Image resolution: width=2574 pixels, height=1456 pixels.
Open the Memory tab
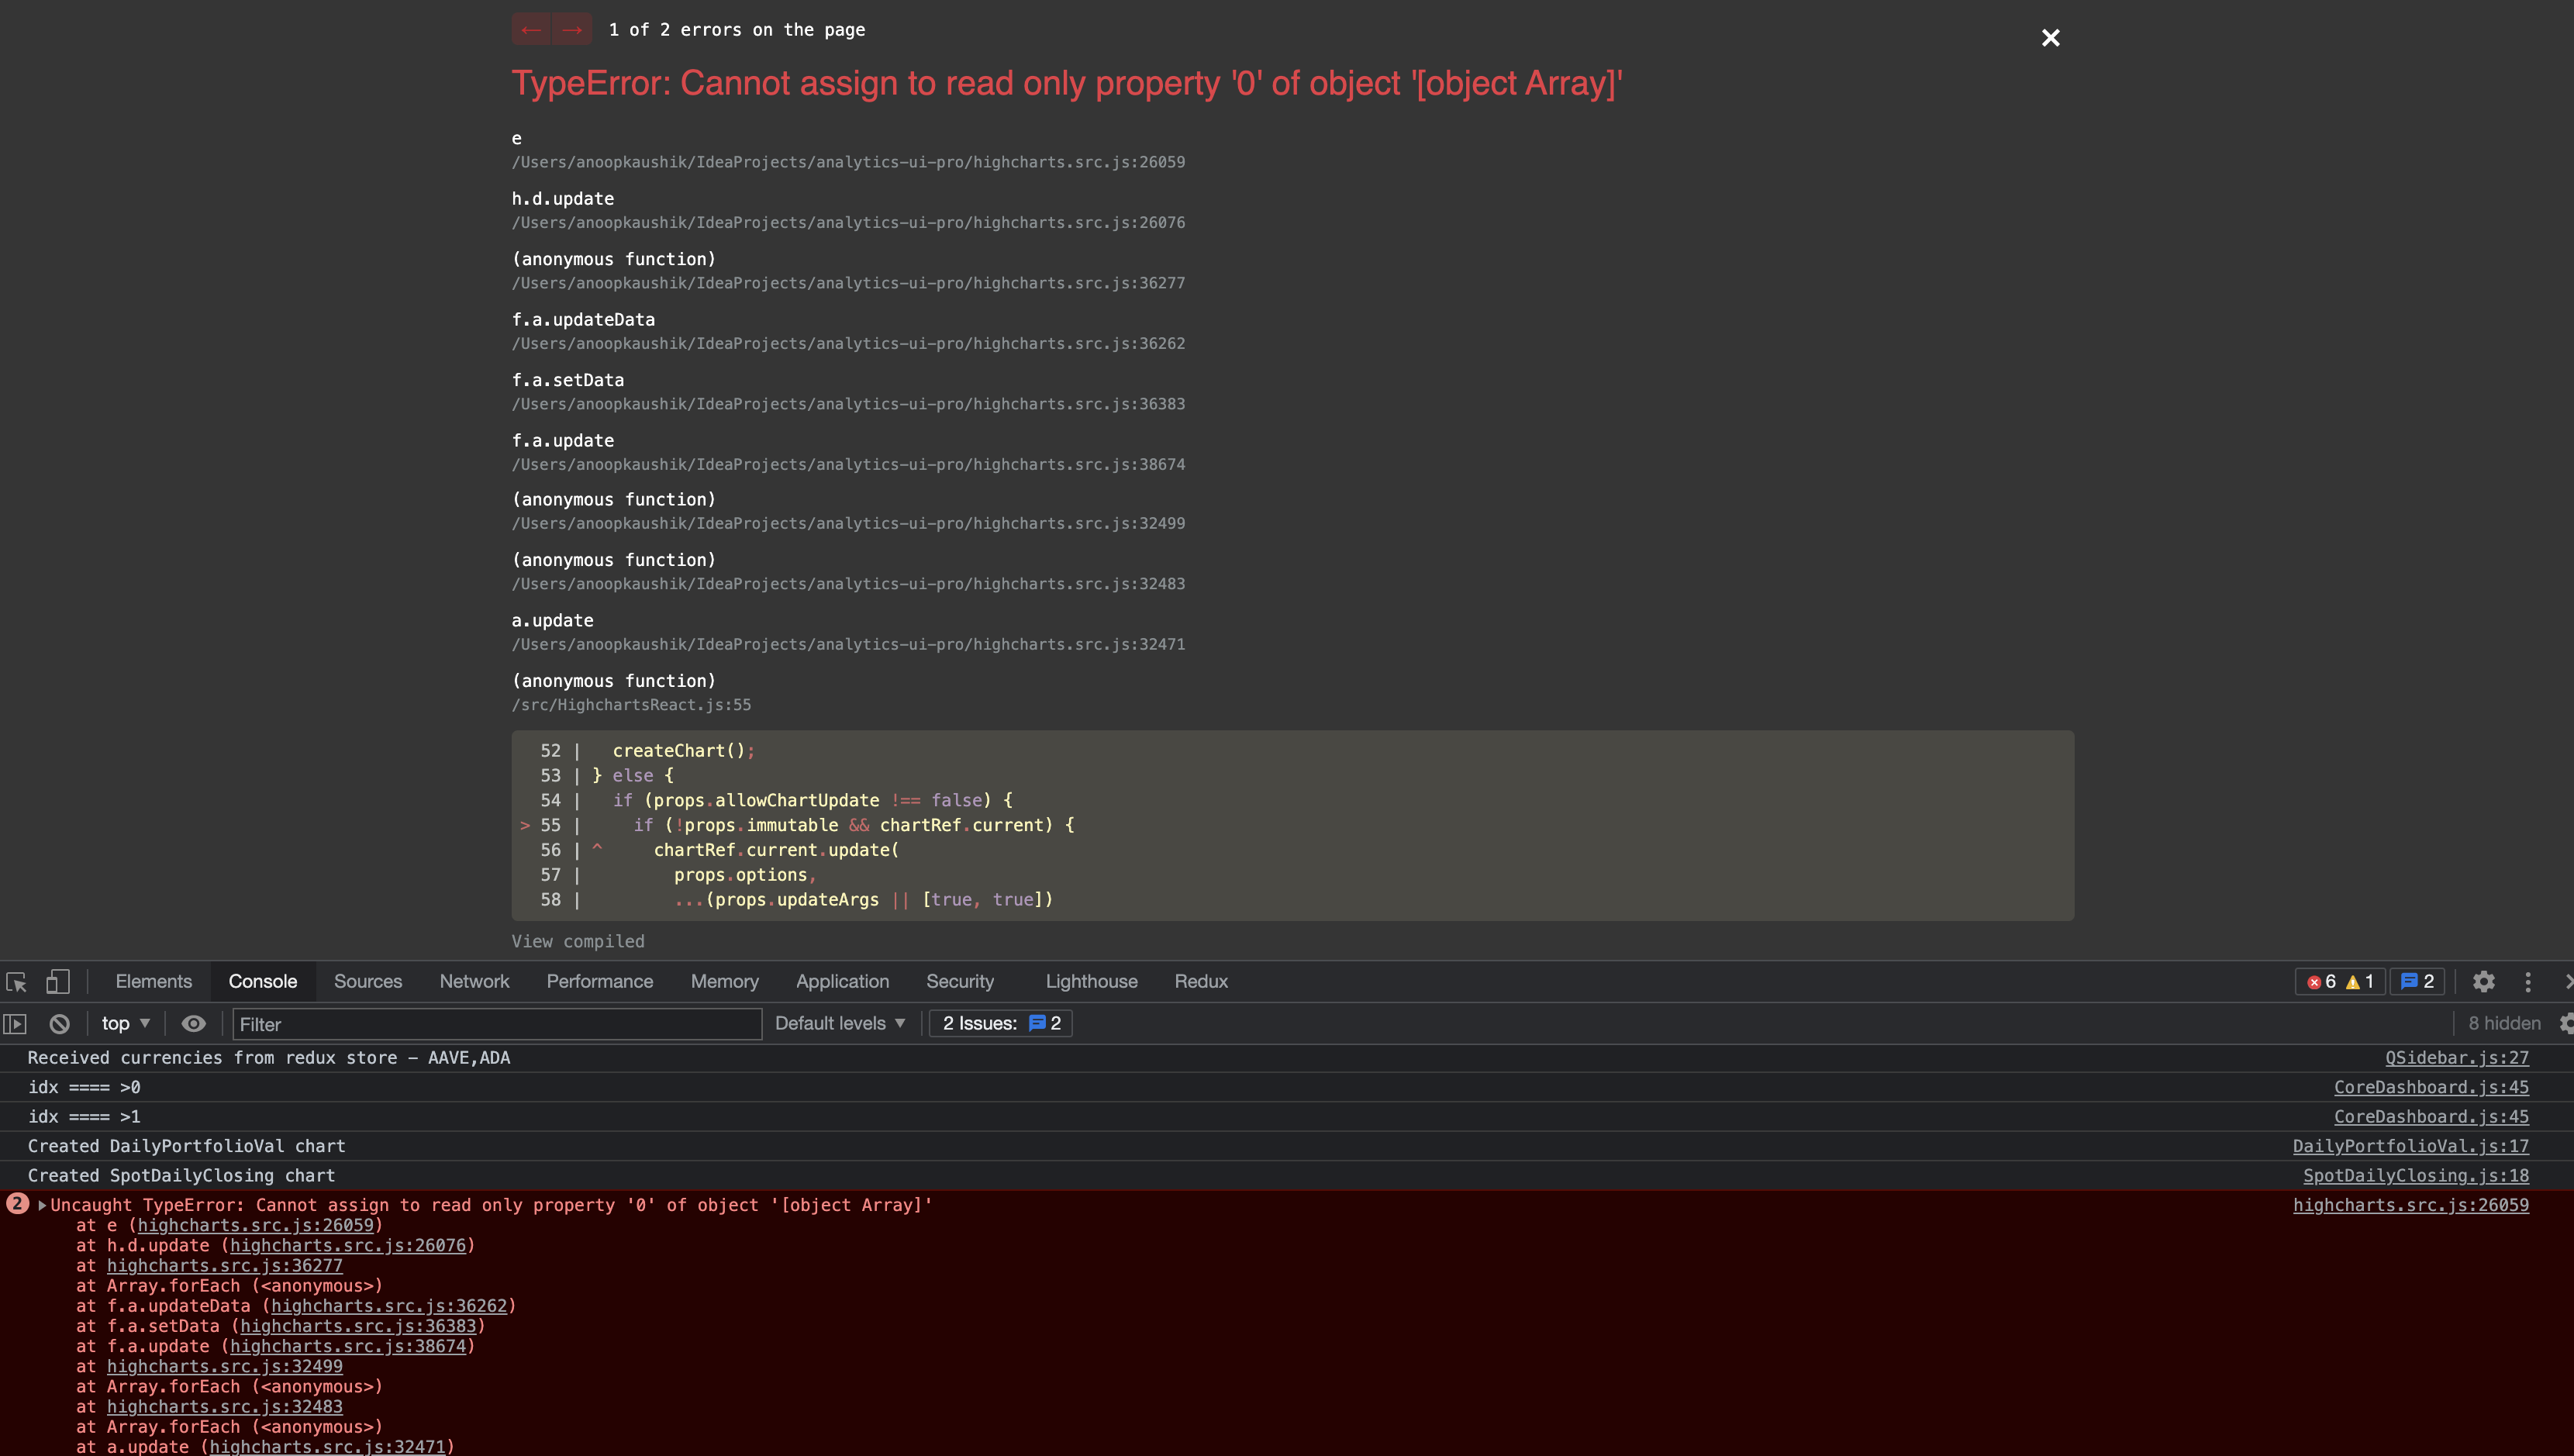[x=724, y=982]
